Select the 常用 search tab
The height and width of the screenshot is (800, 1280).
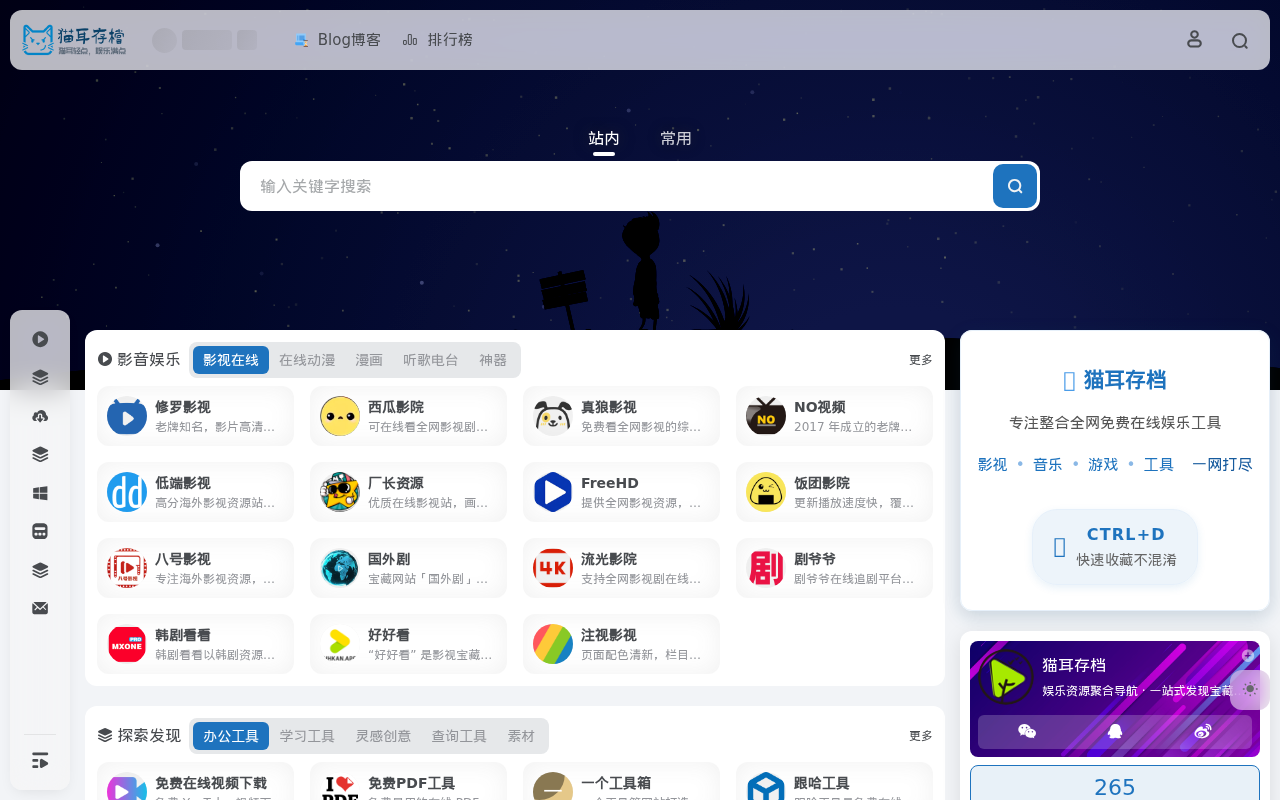676,139
